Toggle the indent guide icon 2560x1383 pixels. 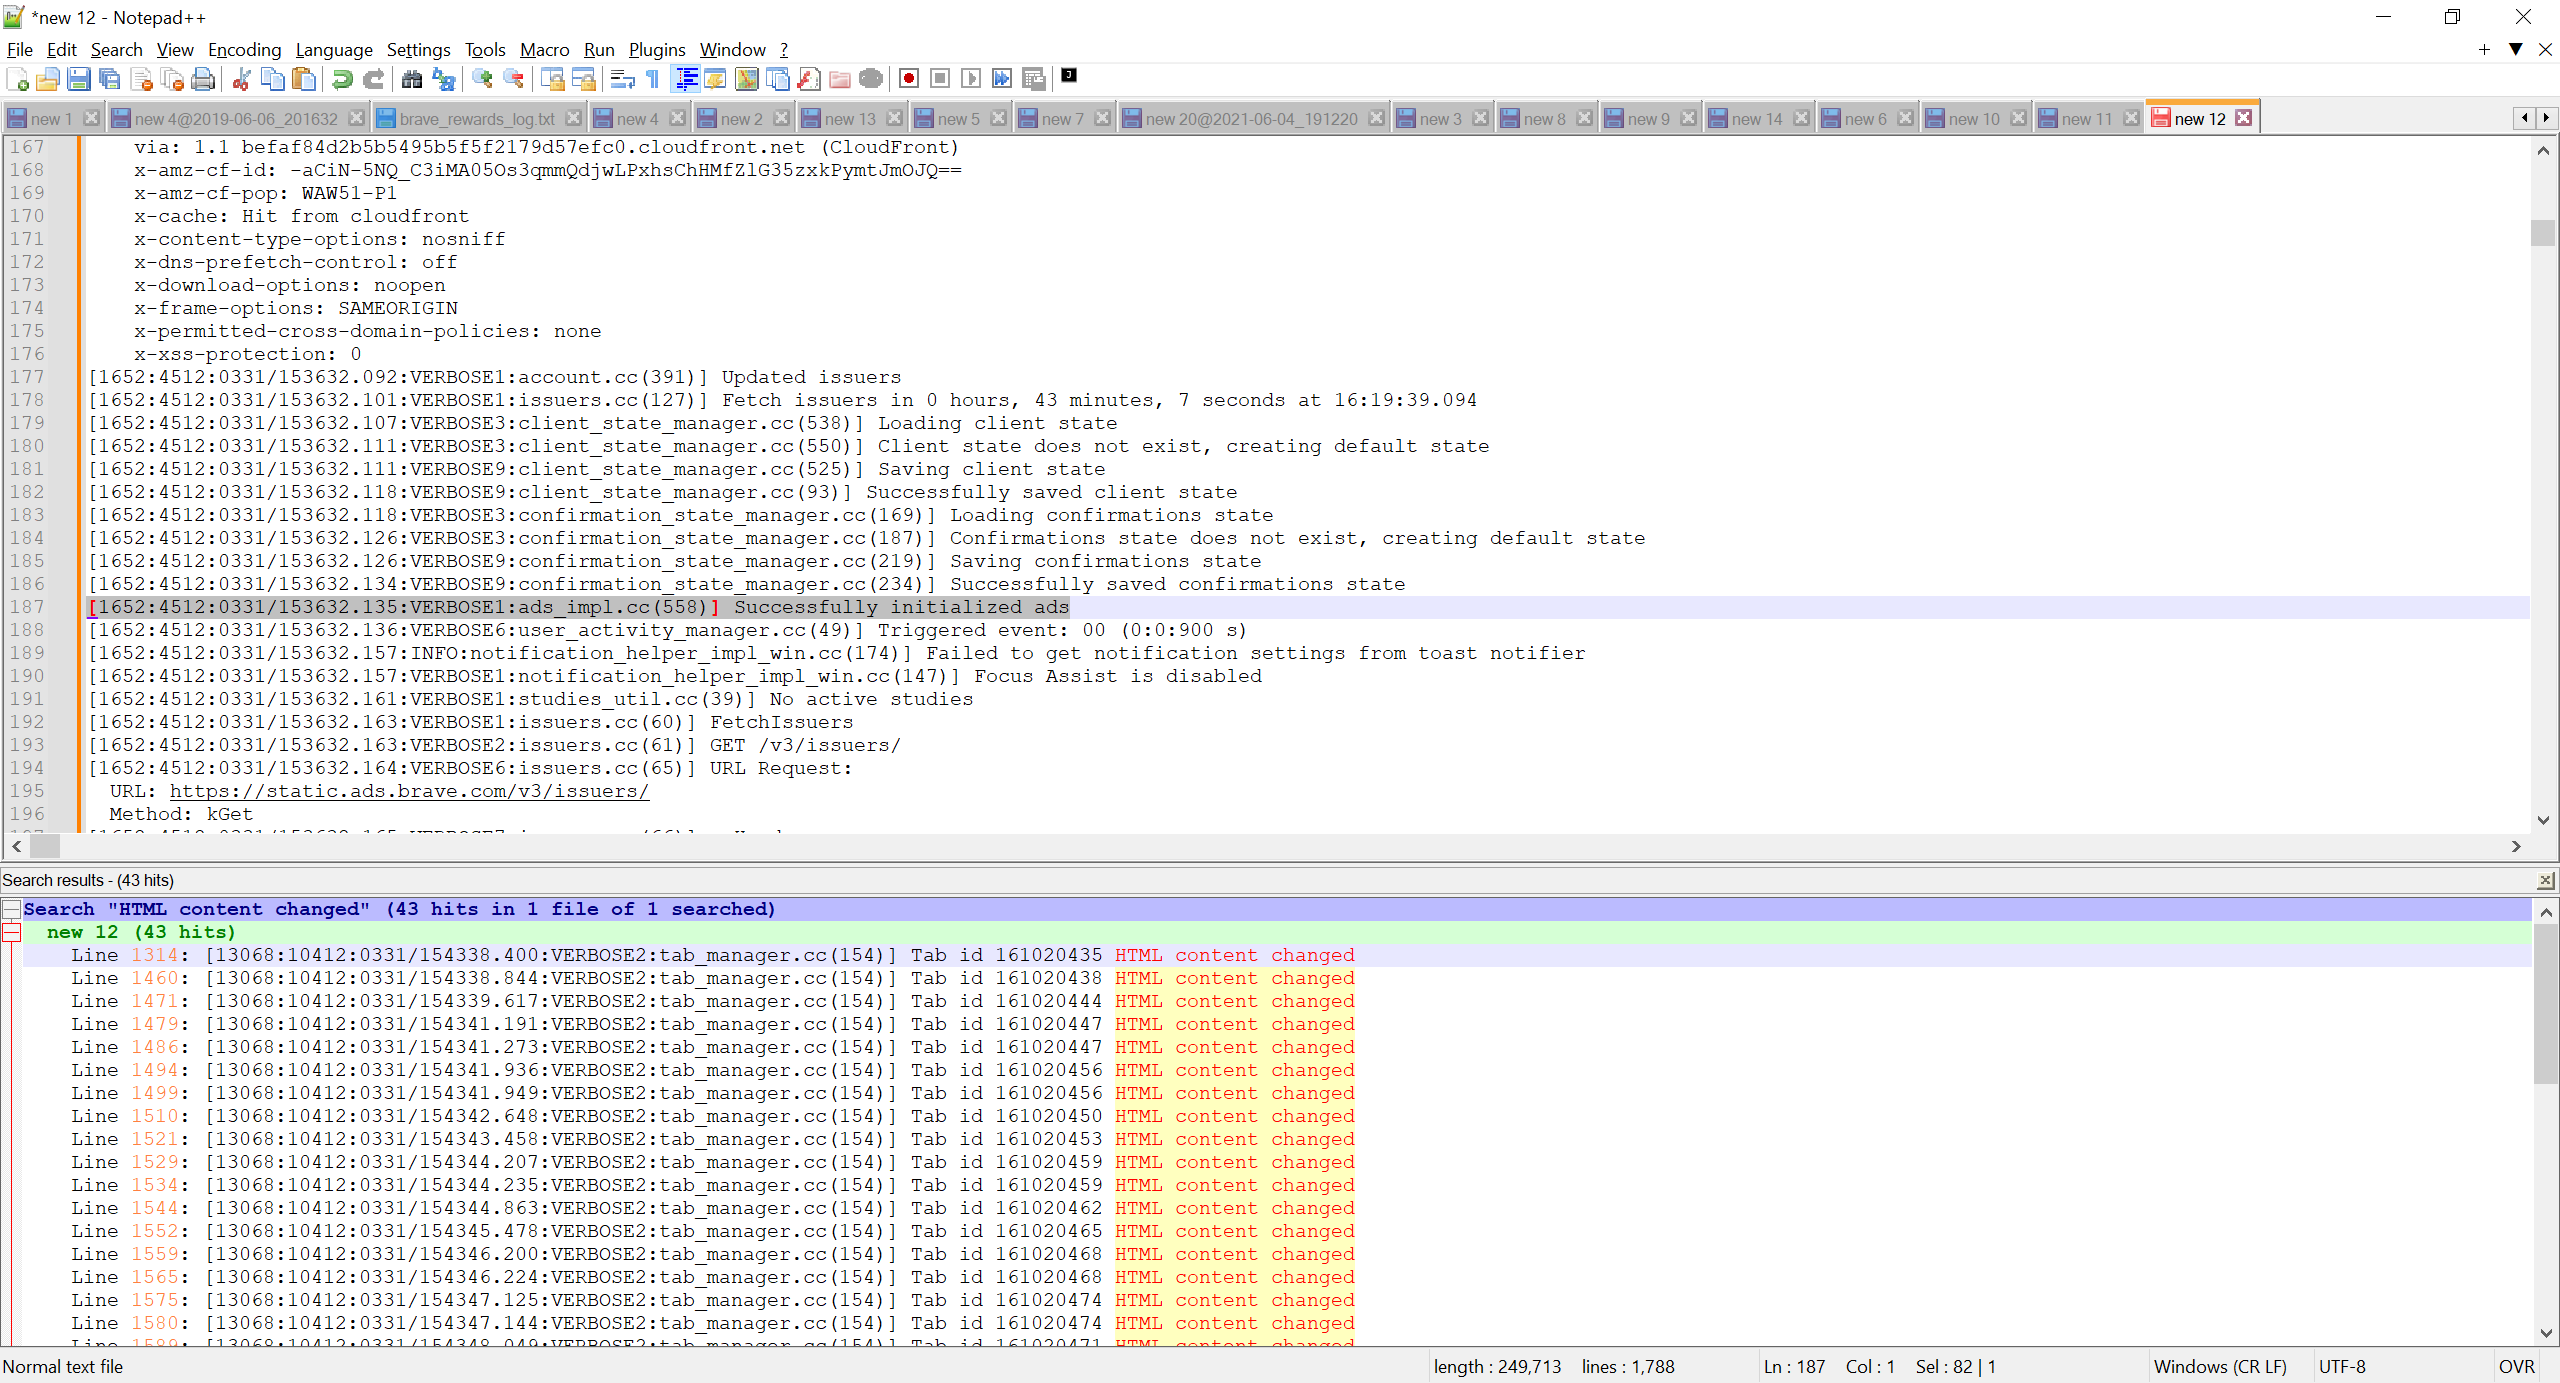686,79
